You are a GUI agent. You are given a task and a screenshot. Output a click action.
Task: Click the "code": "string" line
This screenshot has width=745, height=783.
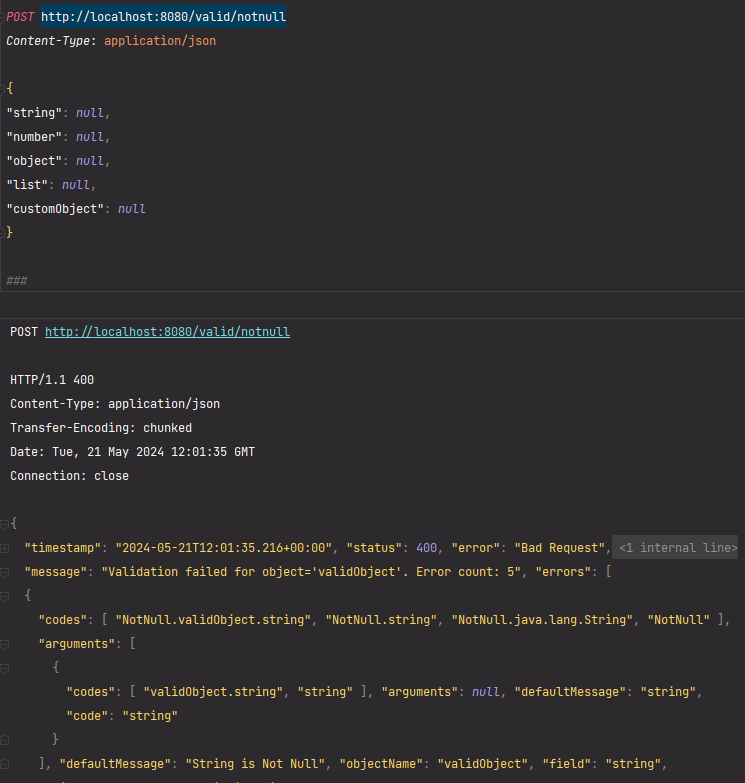[x=122, y=716]
